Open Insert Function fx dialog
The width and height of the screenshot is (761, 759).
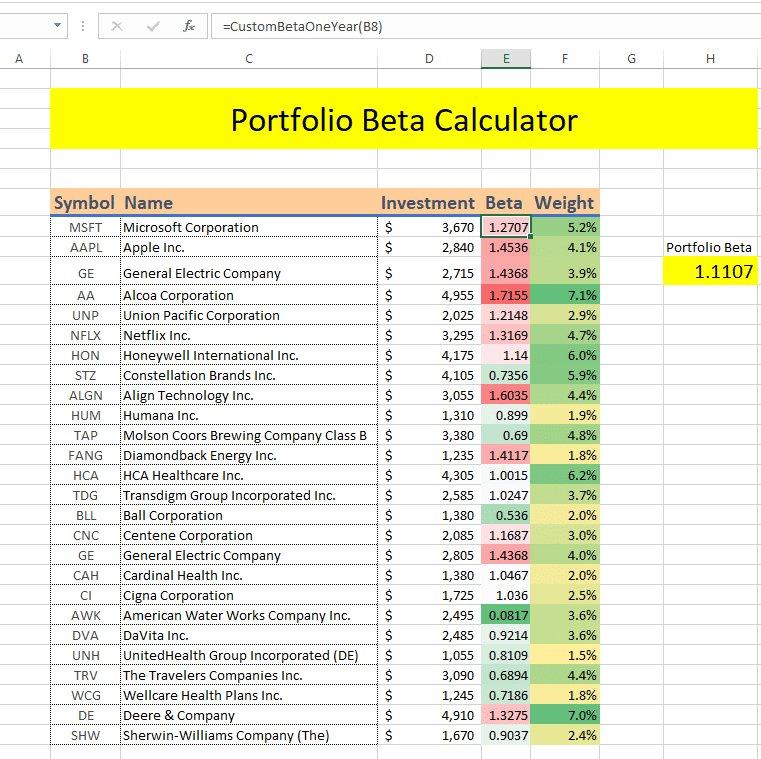pos(189,26)
